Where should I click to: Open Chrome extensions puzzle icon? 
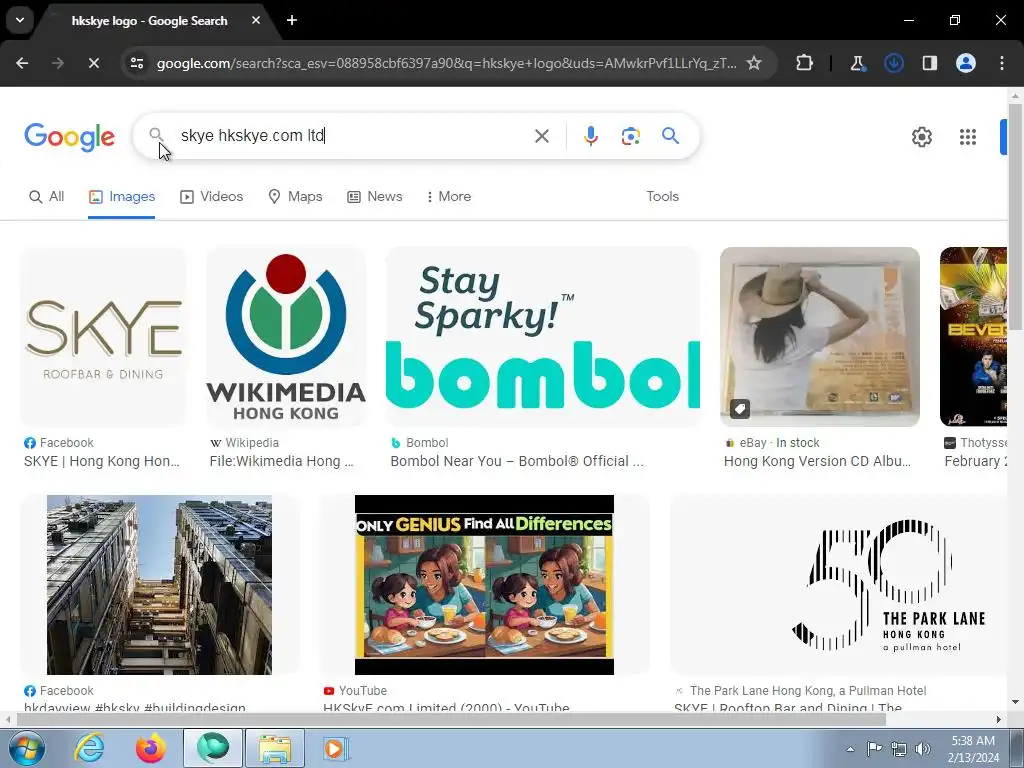[x=805, y=63]
